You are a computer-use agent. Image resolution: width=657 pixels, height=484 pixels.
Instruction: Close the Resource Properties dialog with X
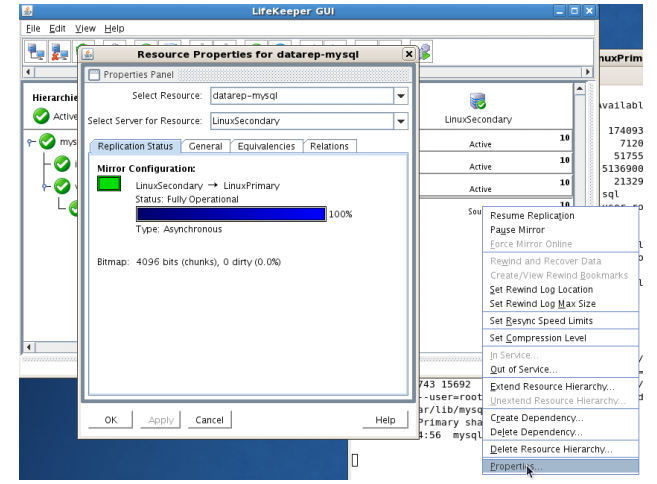coord(409,54)
